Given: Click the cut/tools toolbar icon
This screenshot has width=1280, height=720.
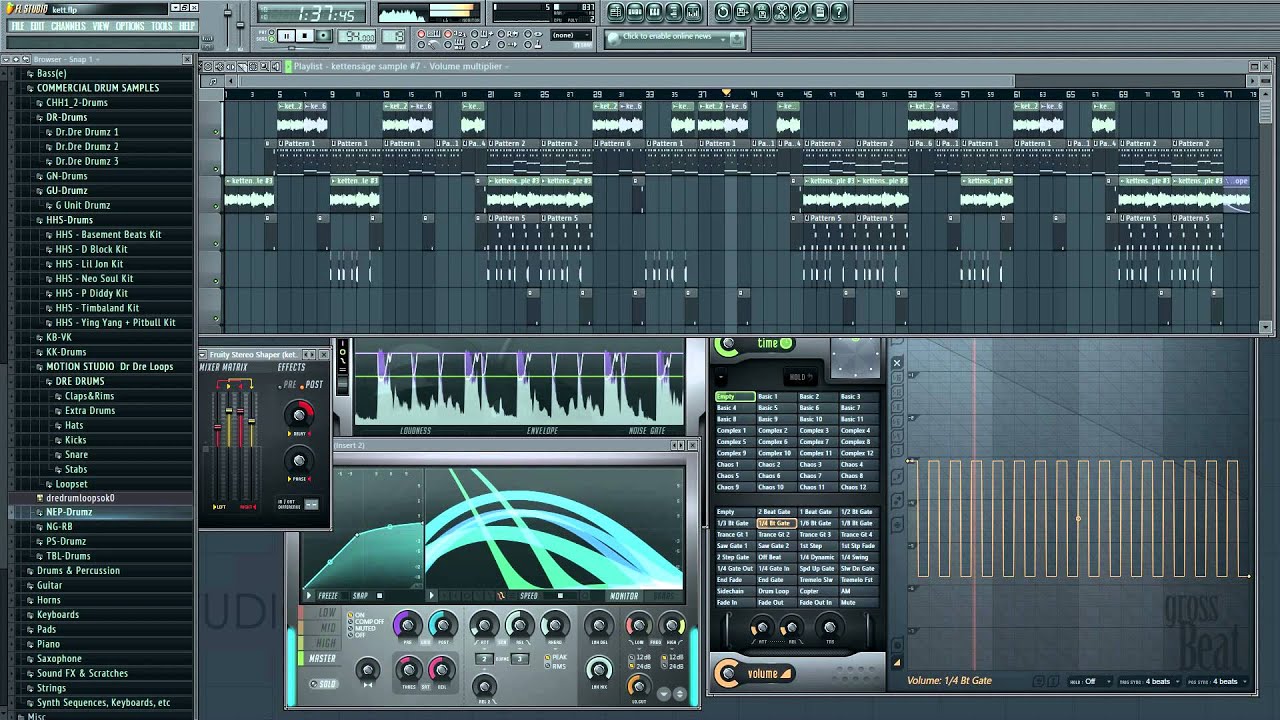Looking at the screenshot, I should (x=781, y=12).
